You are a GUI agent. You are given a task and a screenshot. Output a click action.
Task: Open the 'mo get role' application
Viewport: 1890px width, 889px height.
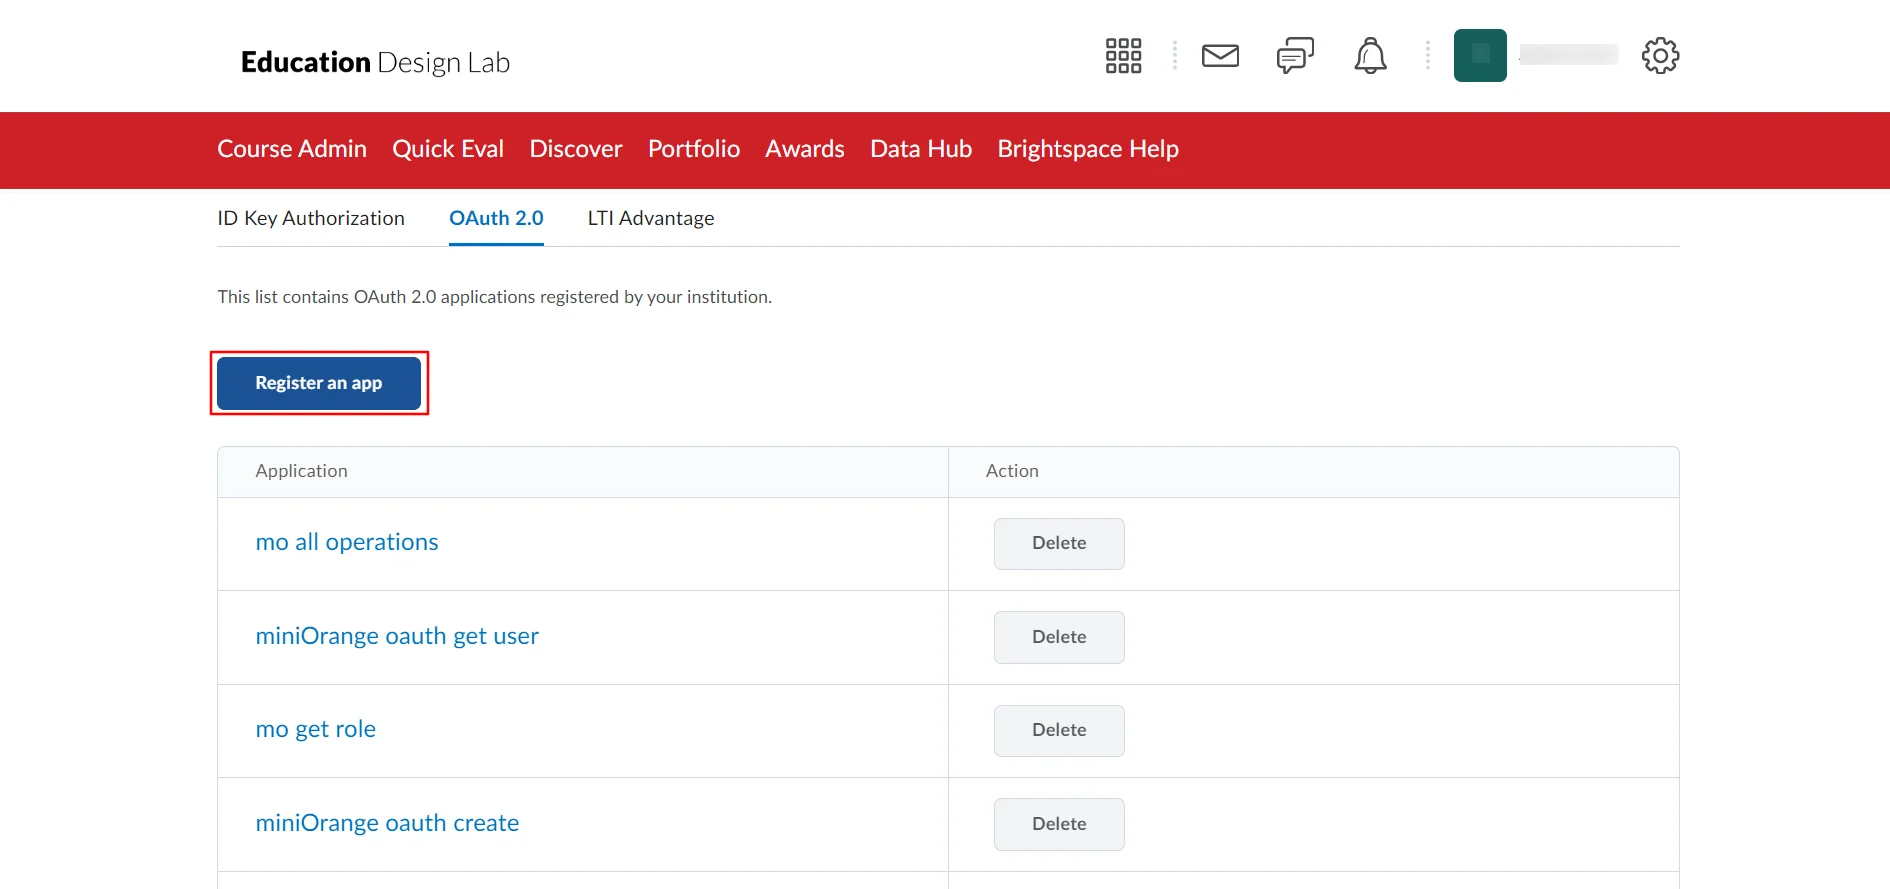[x=316, y=729]
